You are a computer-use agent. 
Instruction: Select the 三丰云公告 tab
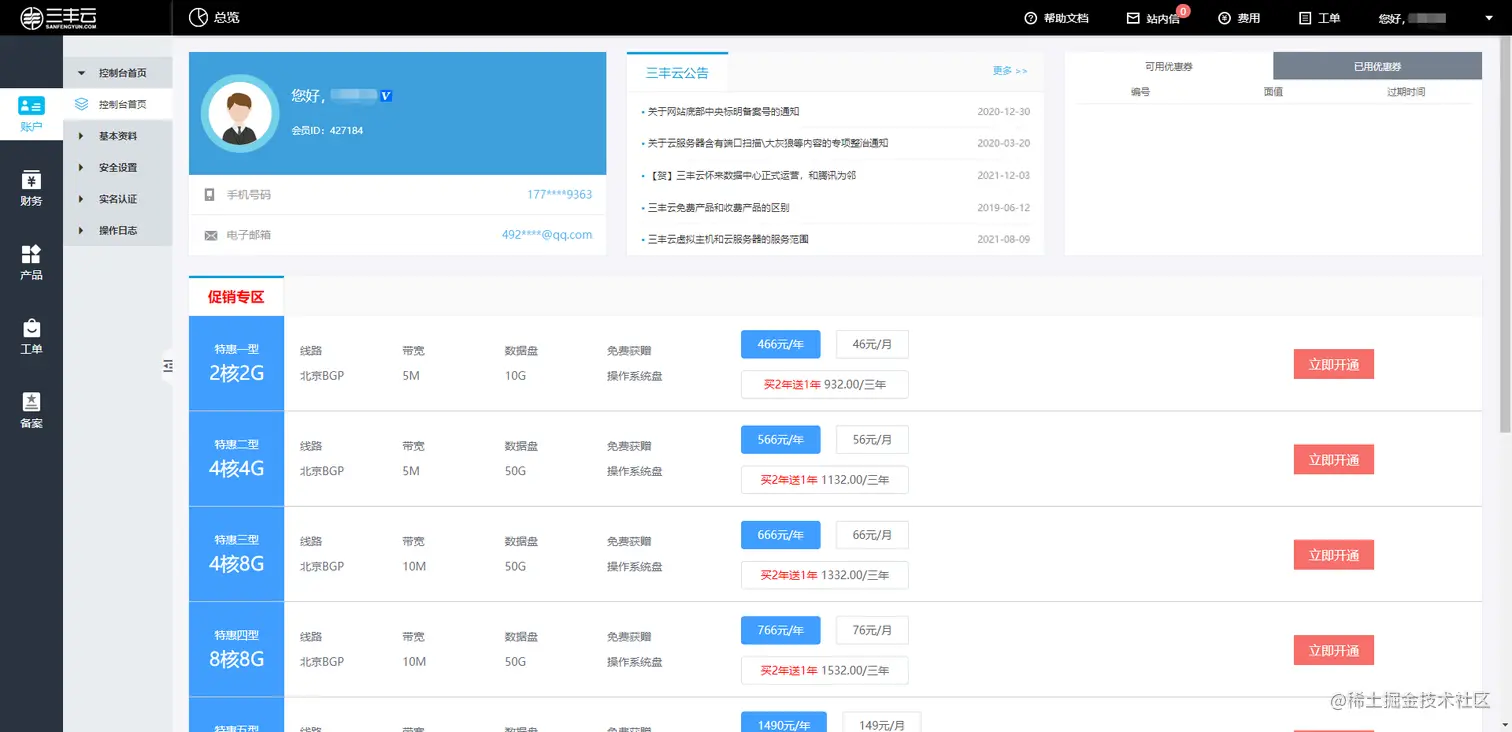[677, 72]
